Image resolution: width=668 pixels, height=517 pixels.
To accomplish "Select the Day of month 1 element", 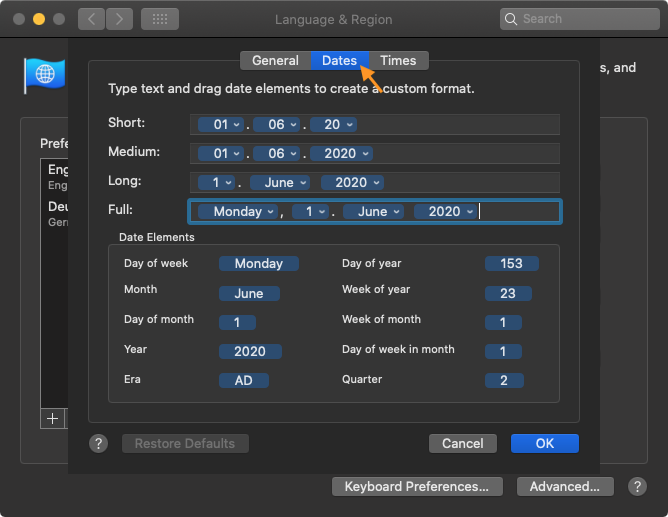I will click(x=237, y=322).
